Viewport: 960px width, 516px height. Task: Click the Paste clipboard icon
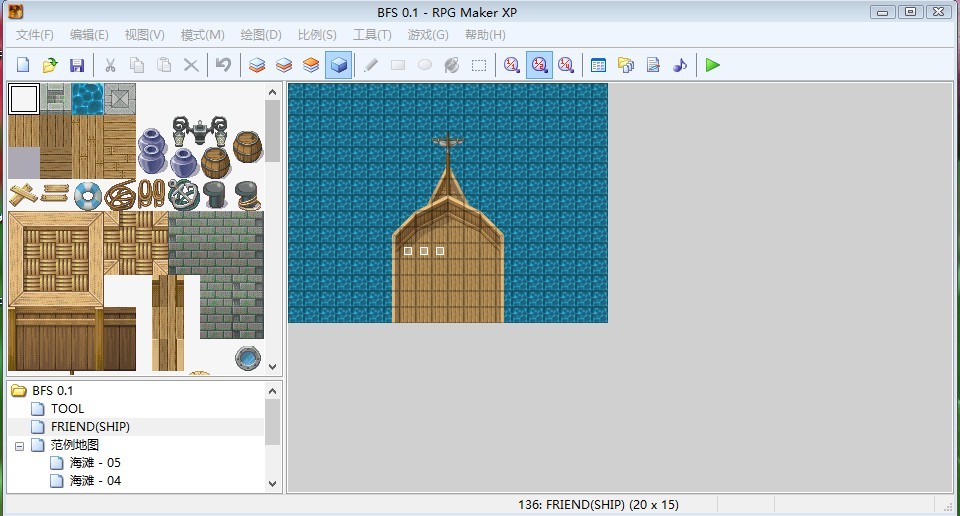coord(164,65)
